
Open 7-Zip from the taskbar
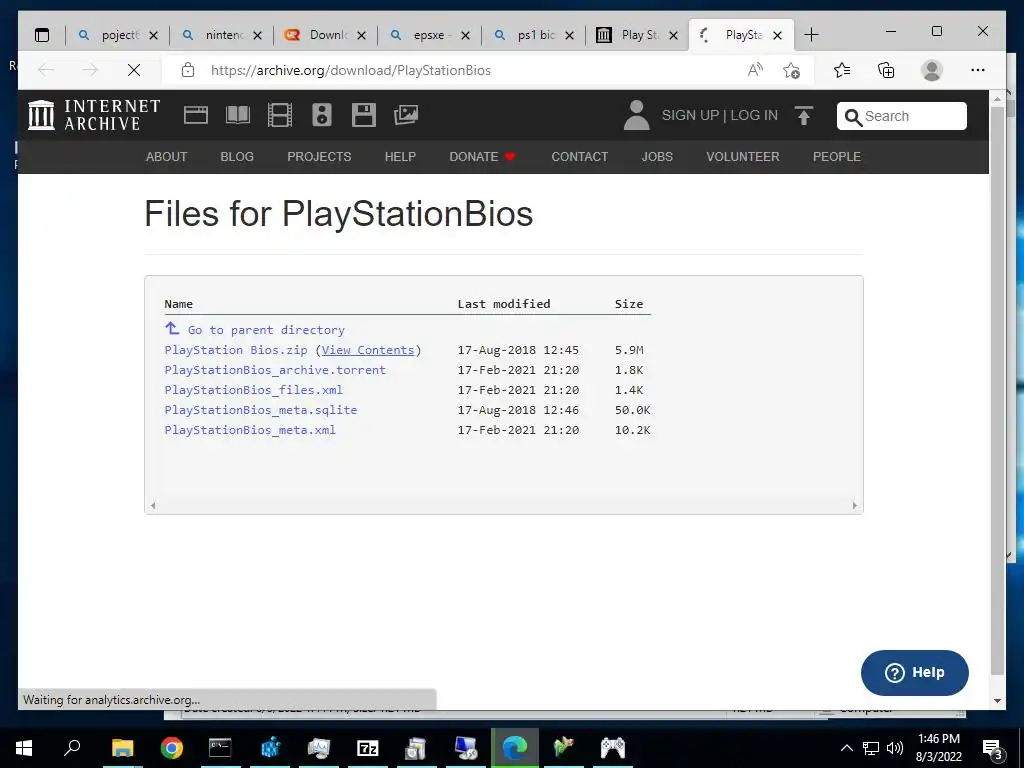tap(368, 748)
